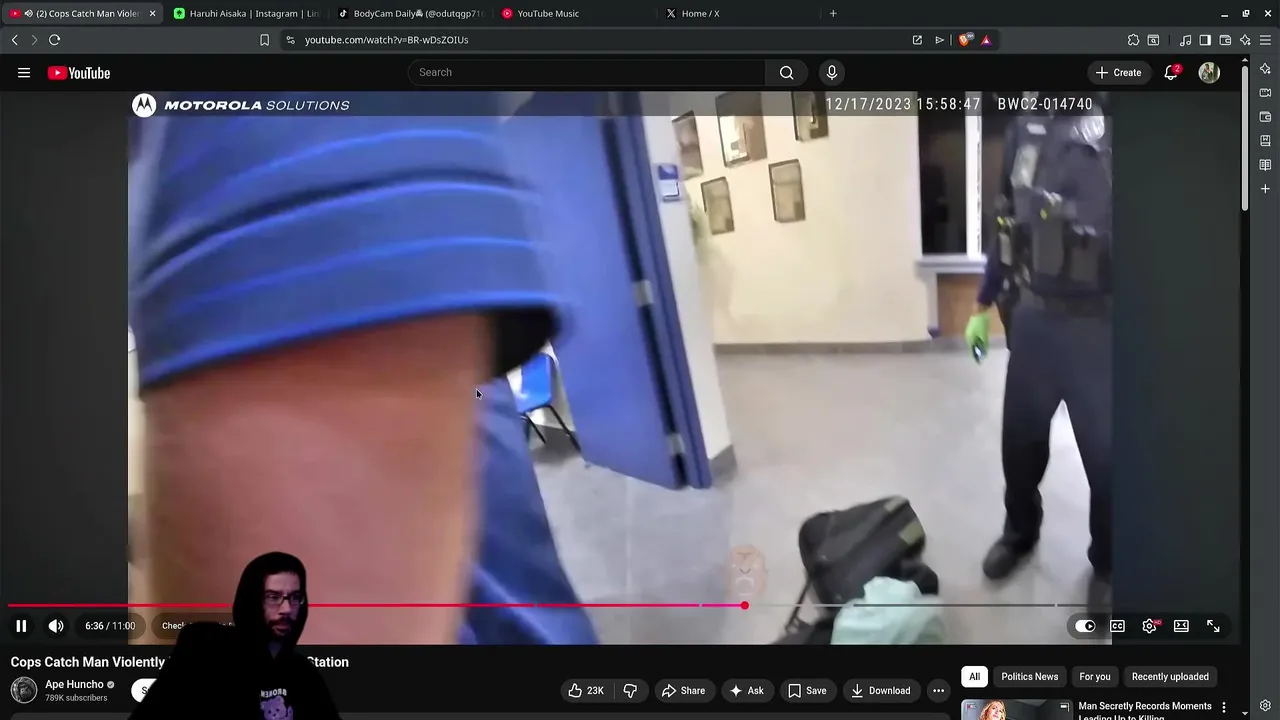Open Brave Wallet in the toolbar

pyautogui.click(x=1225, y=40)
